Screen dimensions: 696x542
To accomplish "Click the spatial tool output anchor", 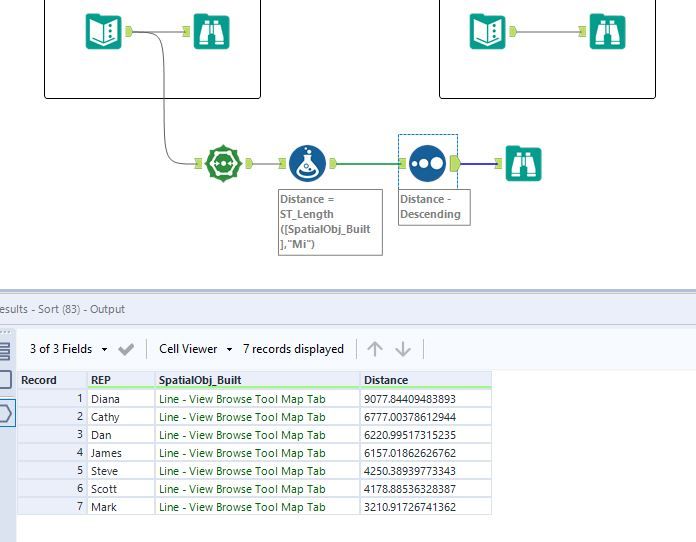I will click(x=249, y=163).
